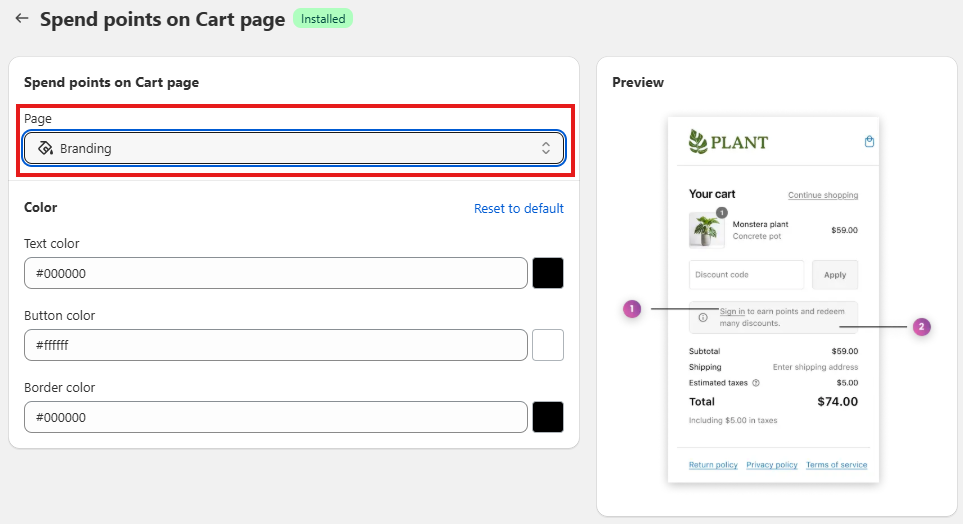This screenshot has height=524, width=963.
Task: Open the Page dropdown showing Branding
Action: [x=294, y=148]
